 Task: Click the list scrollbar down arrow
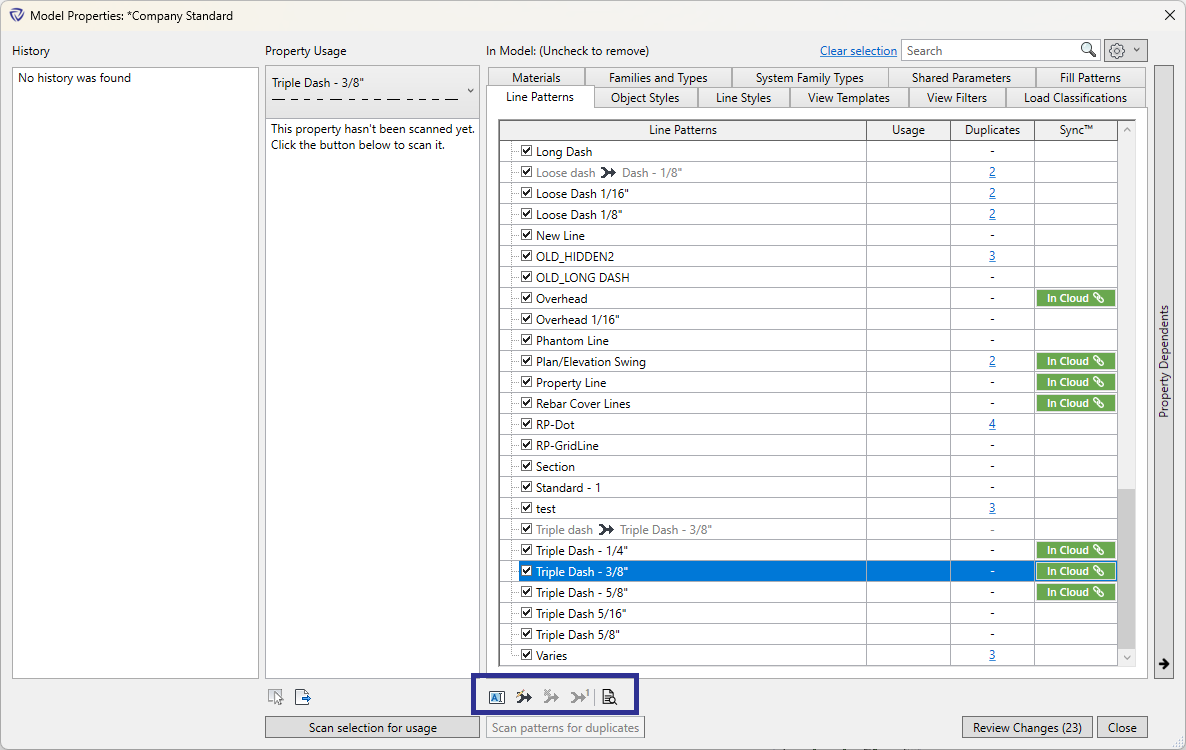1126,658
